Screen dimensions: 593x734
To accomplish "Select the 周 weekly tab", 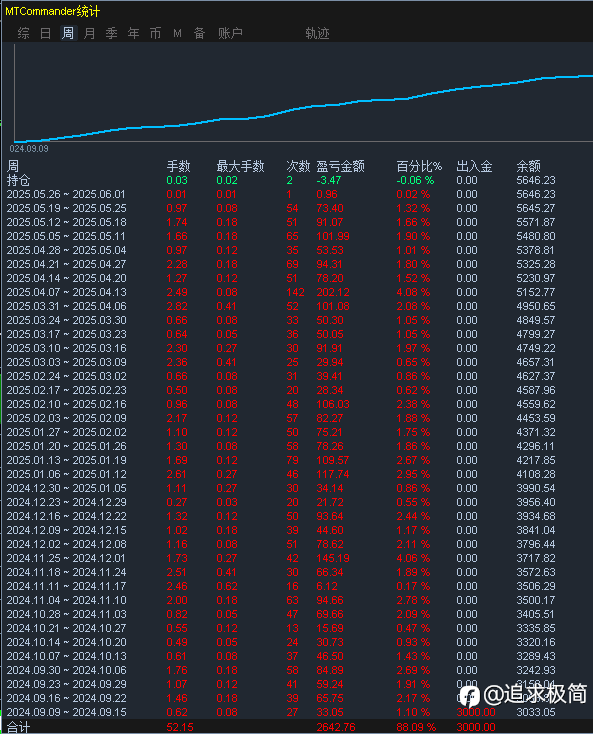I will click(68, 33).
